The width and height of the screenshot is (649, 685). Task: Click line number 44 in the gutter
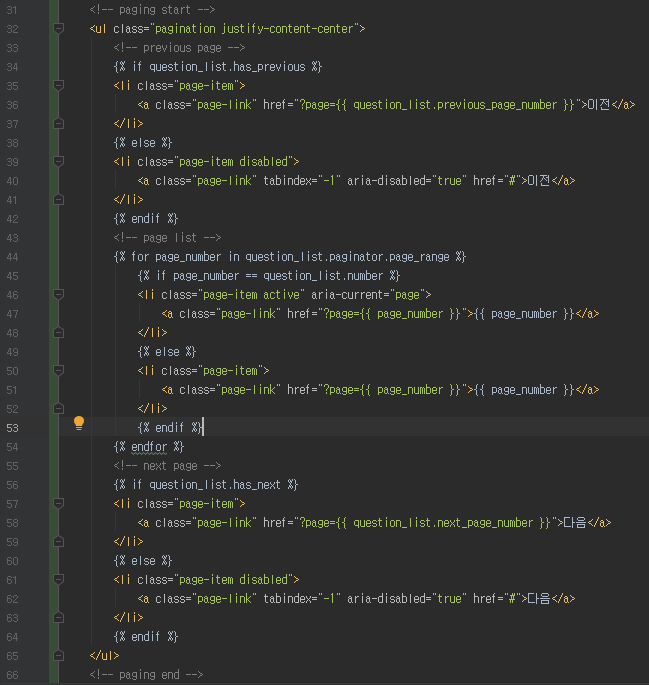(x=12, y=257)
